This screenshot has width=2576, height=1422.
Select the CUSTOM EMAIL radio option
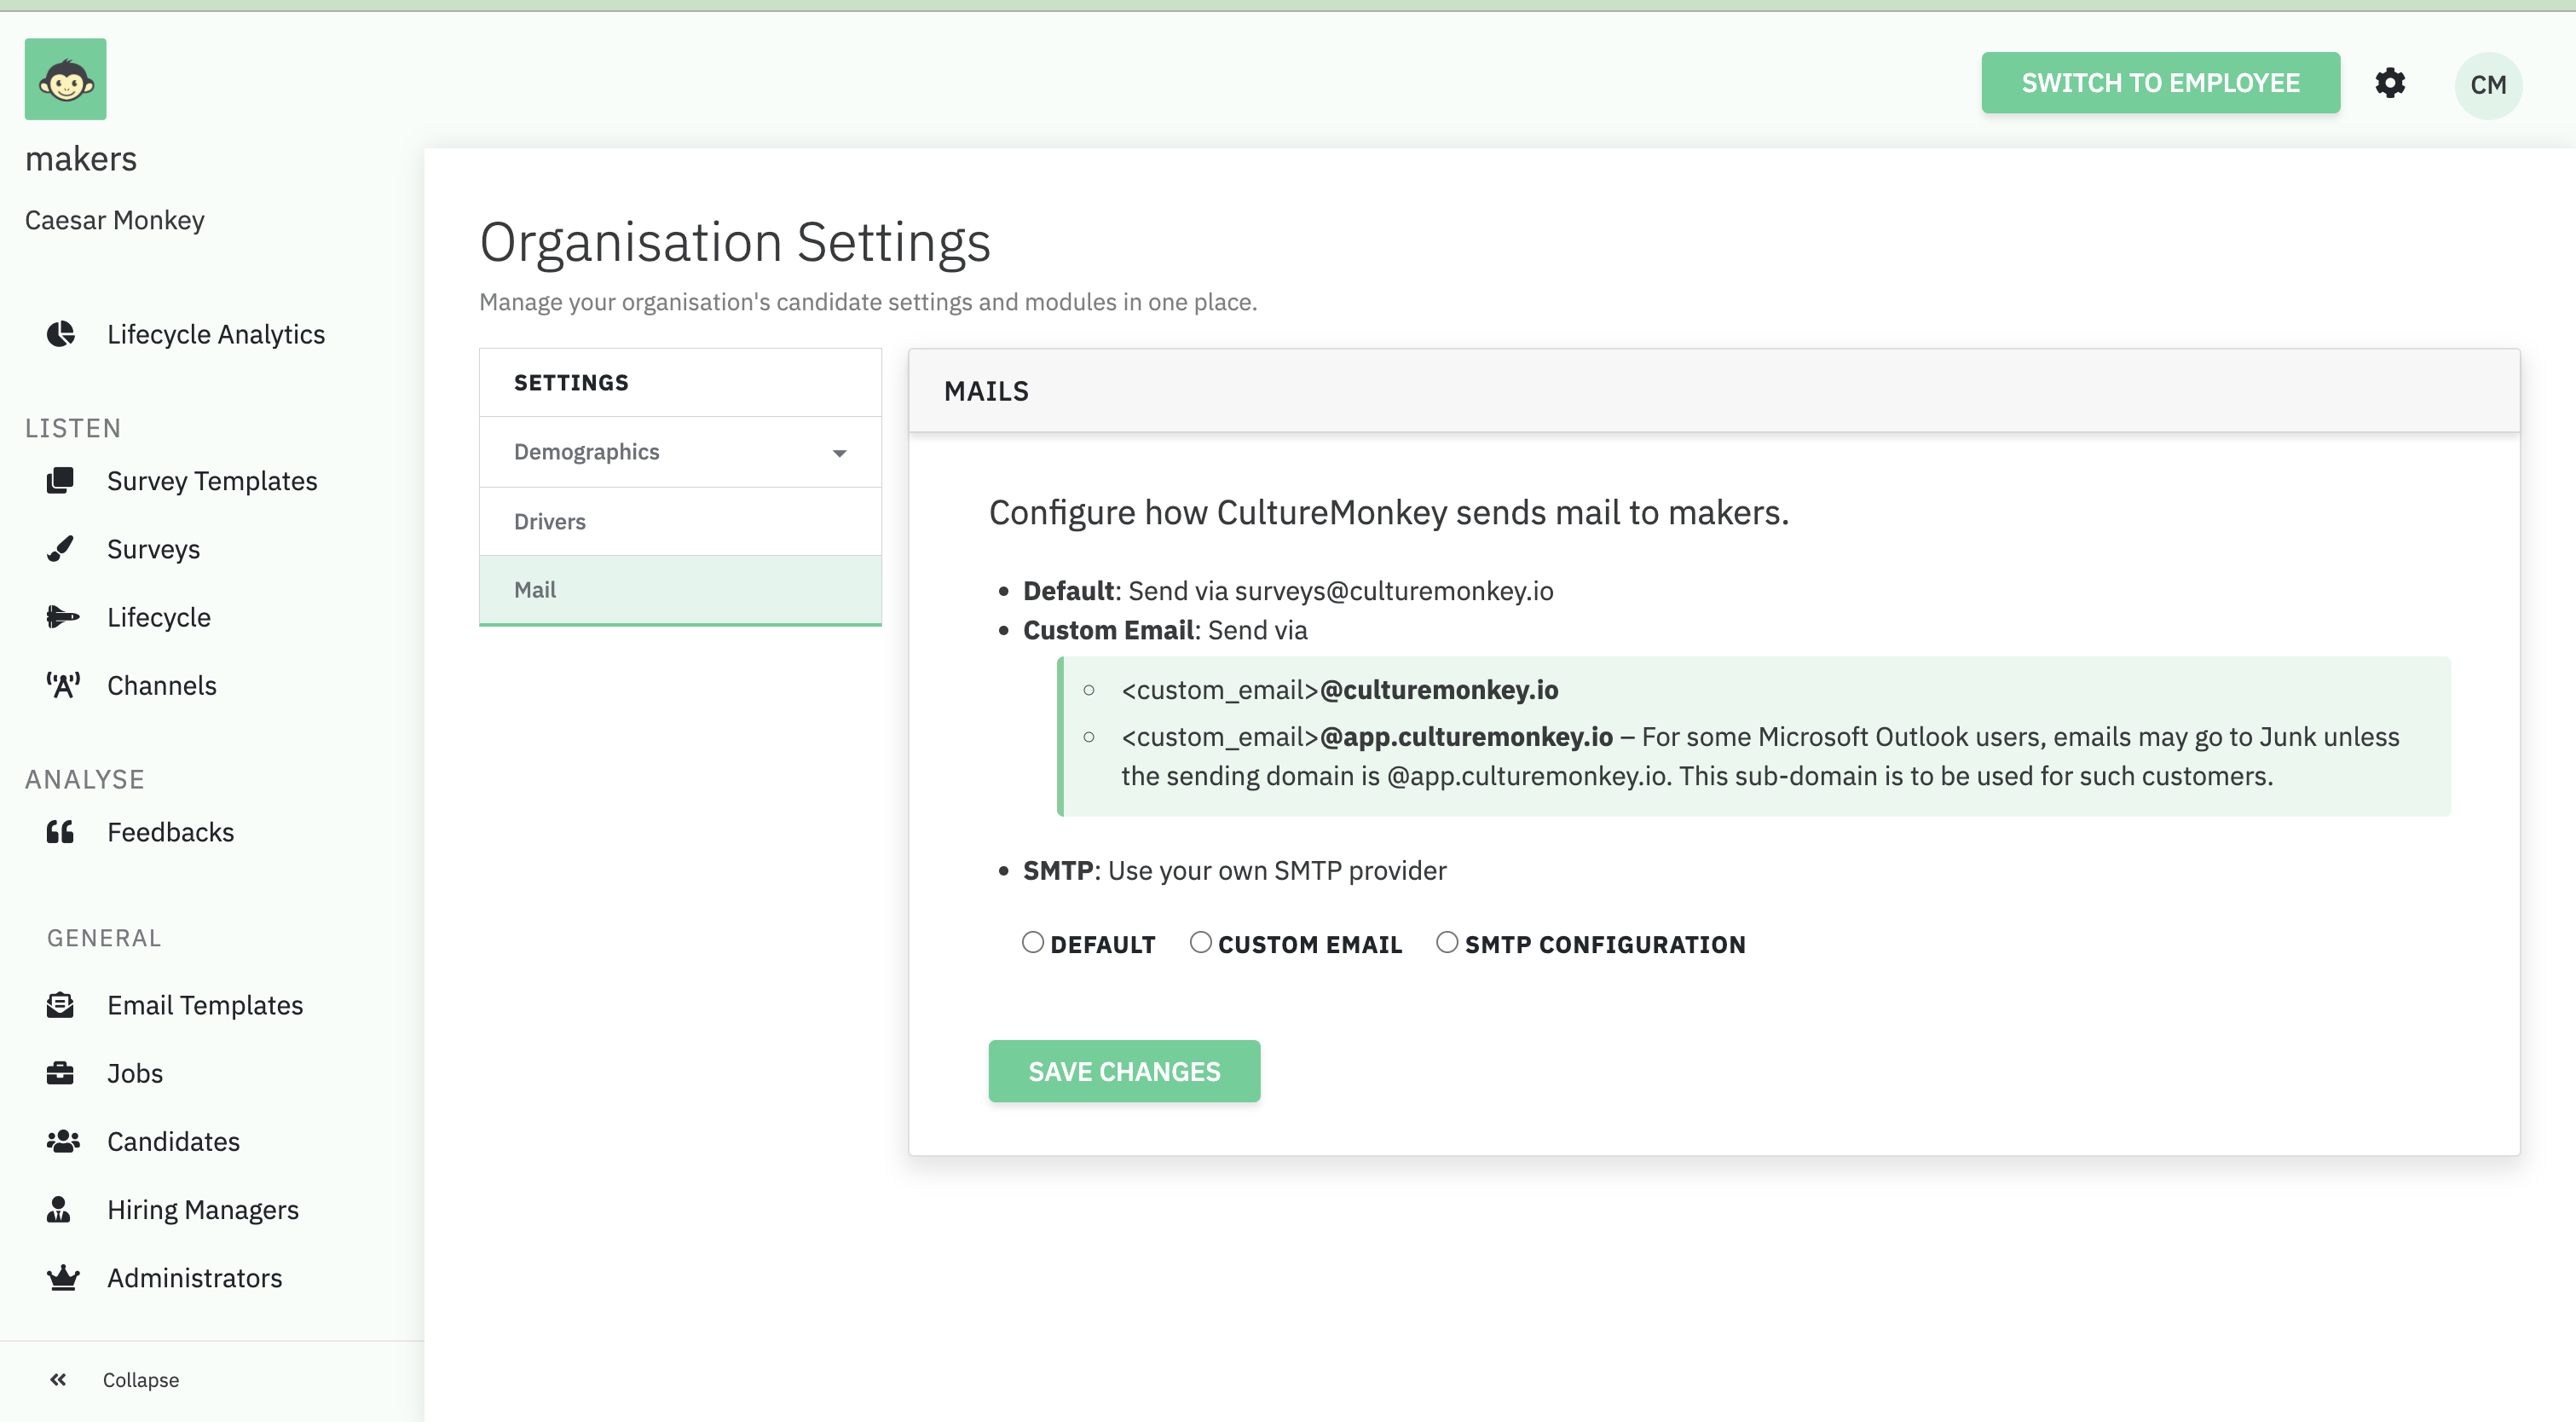click(1201, 943)
